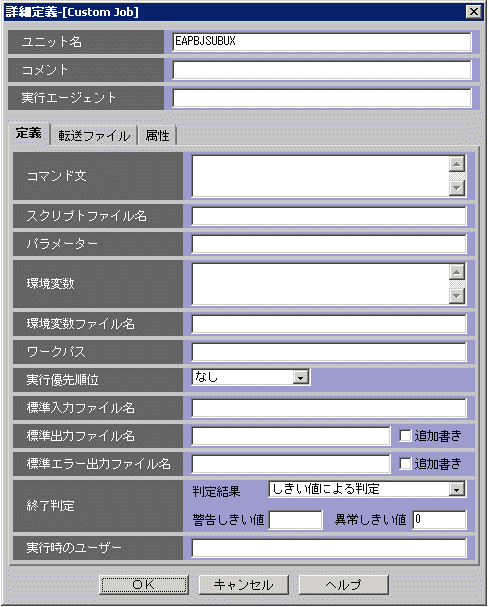Screen dimensions: 489x607
Task: Open the 判定結果 dropdown
Action: tap(367, 489)
